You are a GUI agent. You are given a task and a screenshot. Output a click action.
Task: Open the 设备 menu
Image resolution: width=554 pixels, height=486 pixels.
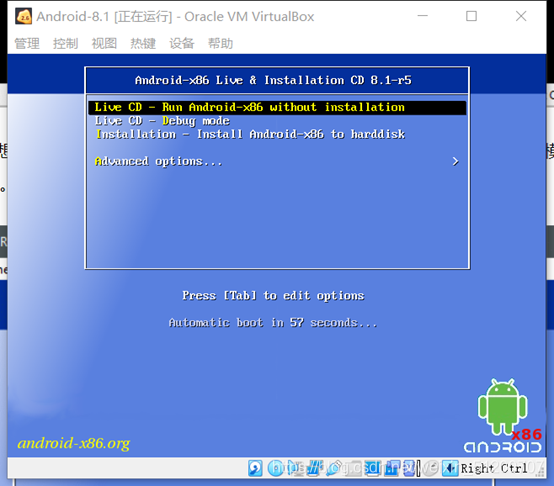182,43
